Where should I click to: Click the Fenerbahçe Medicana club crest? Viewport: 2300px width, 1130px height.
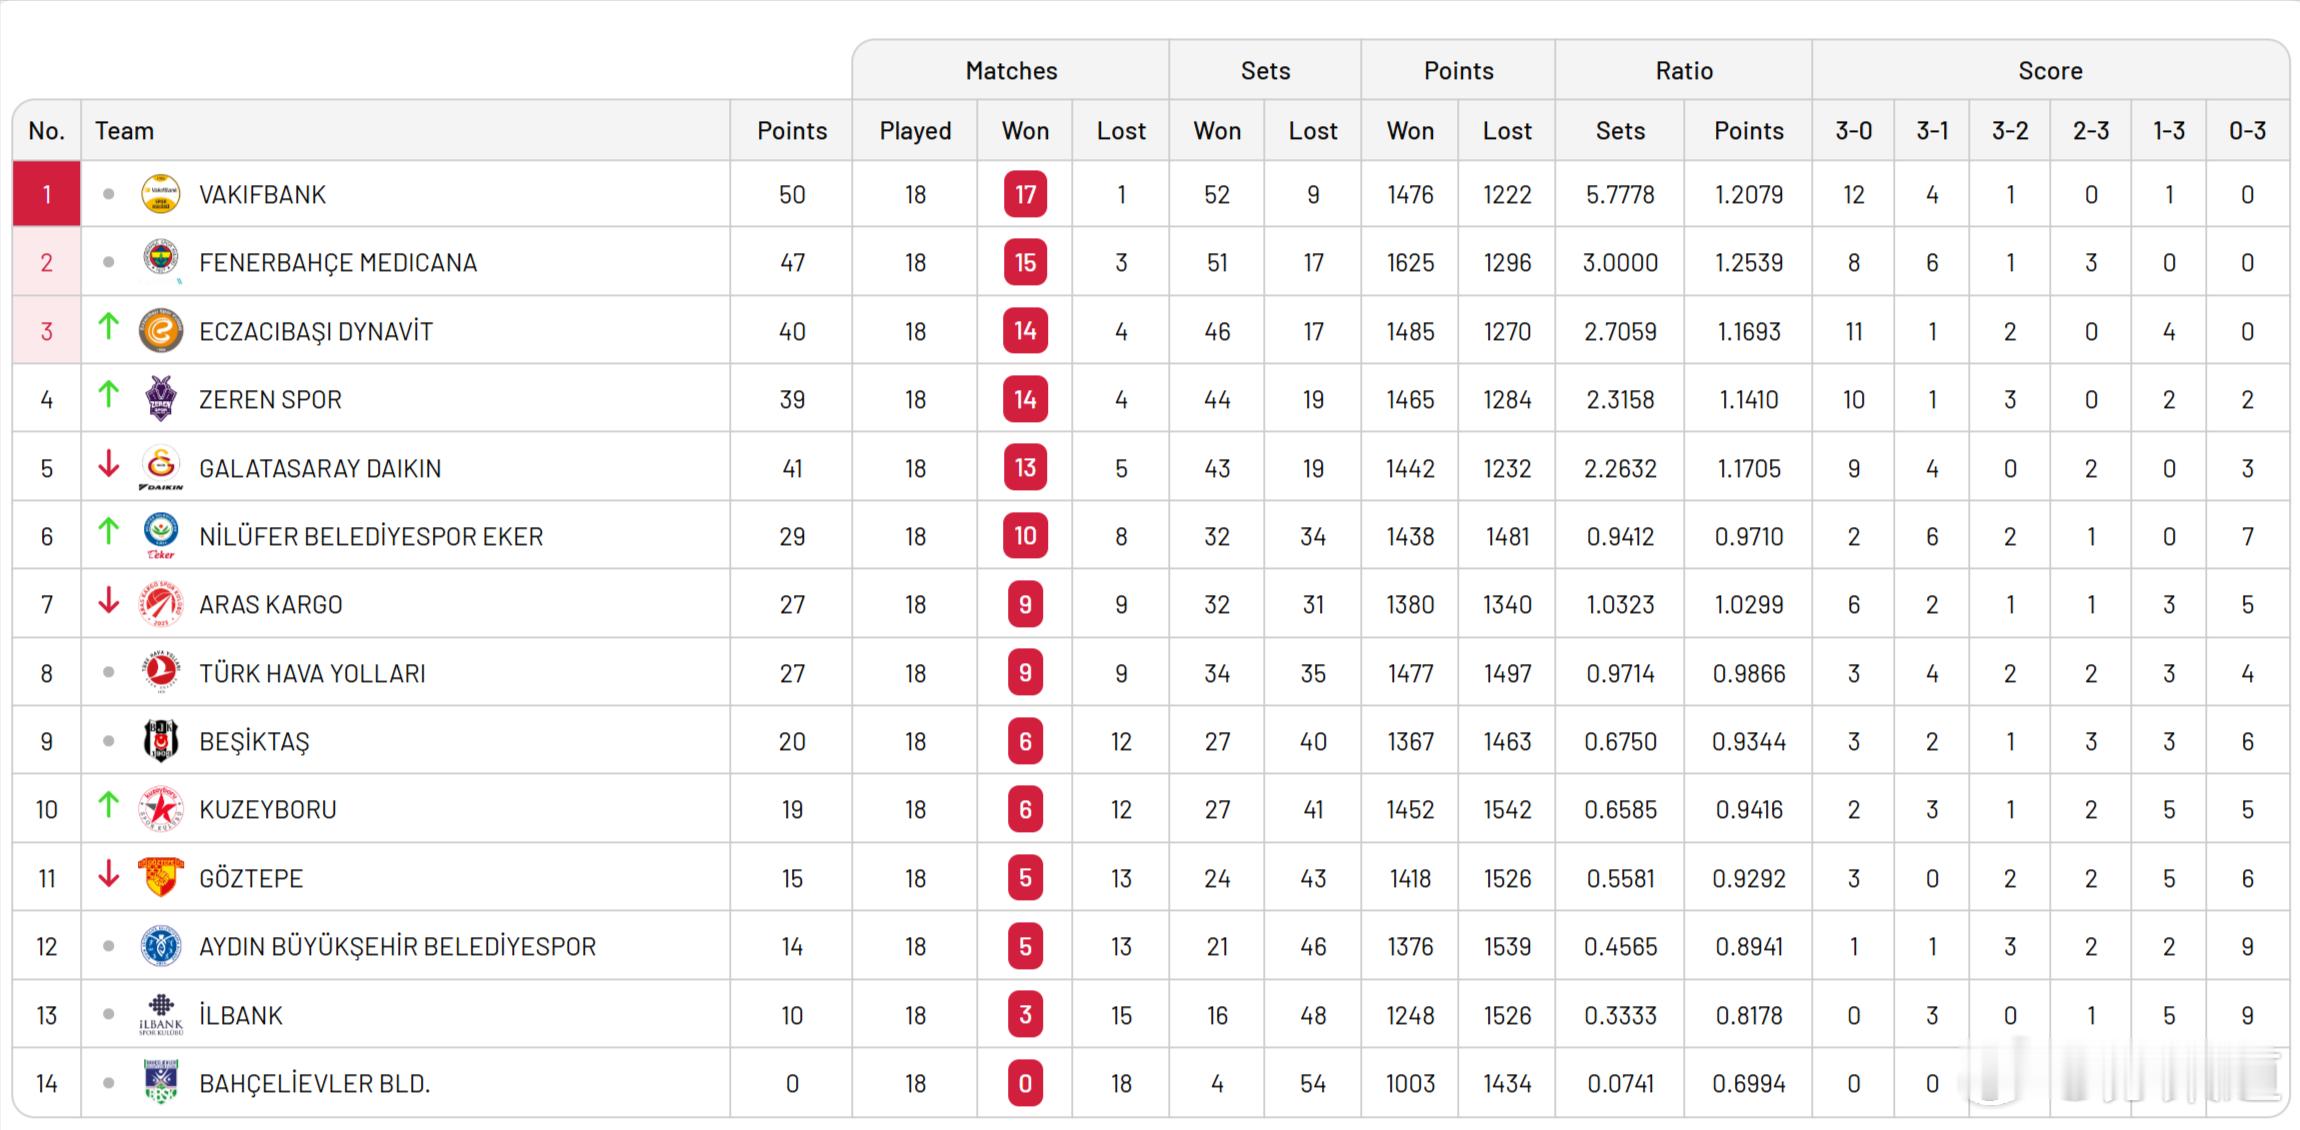[161, 261]
